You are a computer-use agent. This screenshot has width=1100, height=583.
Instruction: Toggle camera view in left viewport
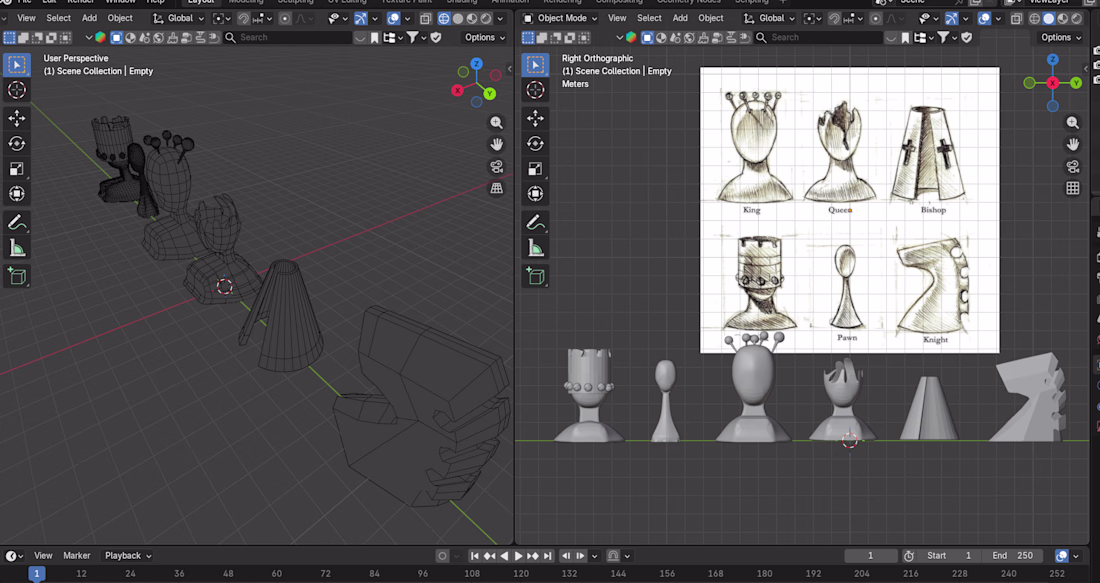click(x=497, y=166)
